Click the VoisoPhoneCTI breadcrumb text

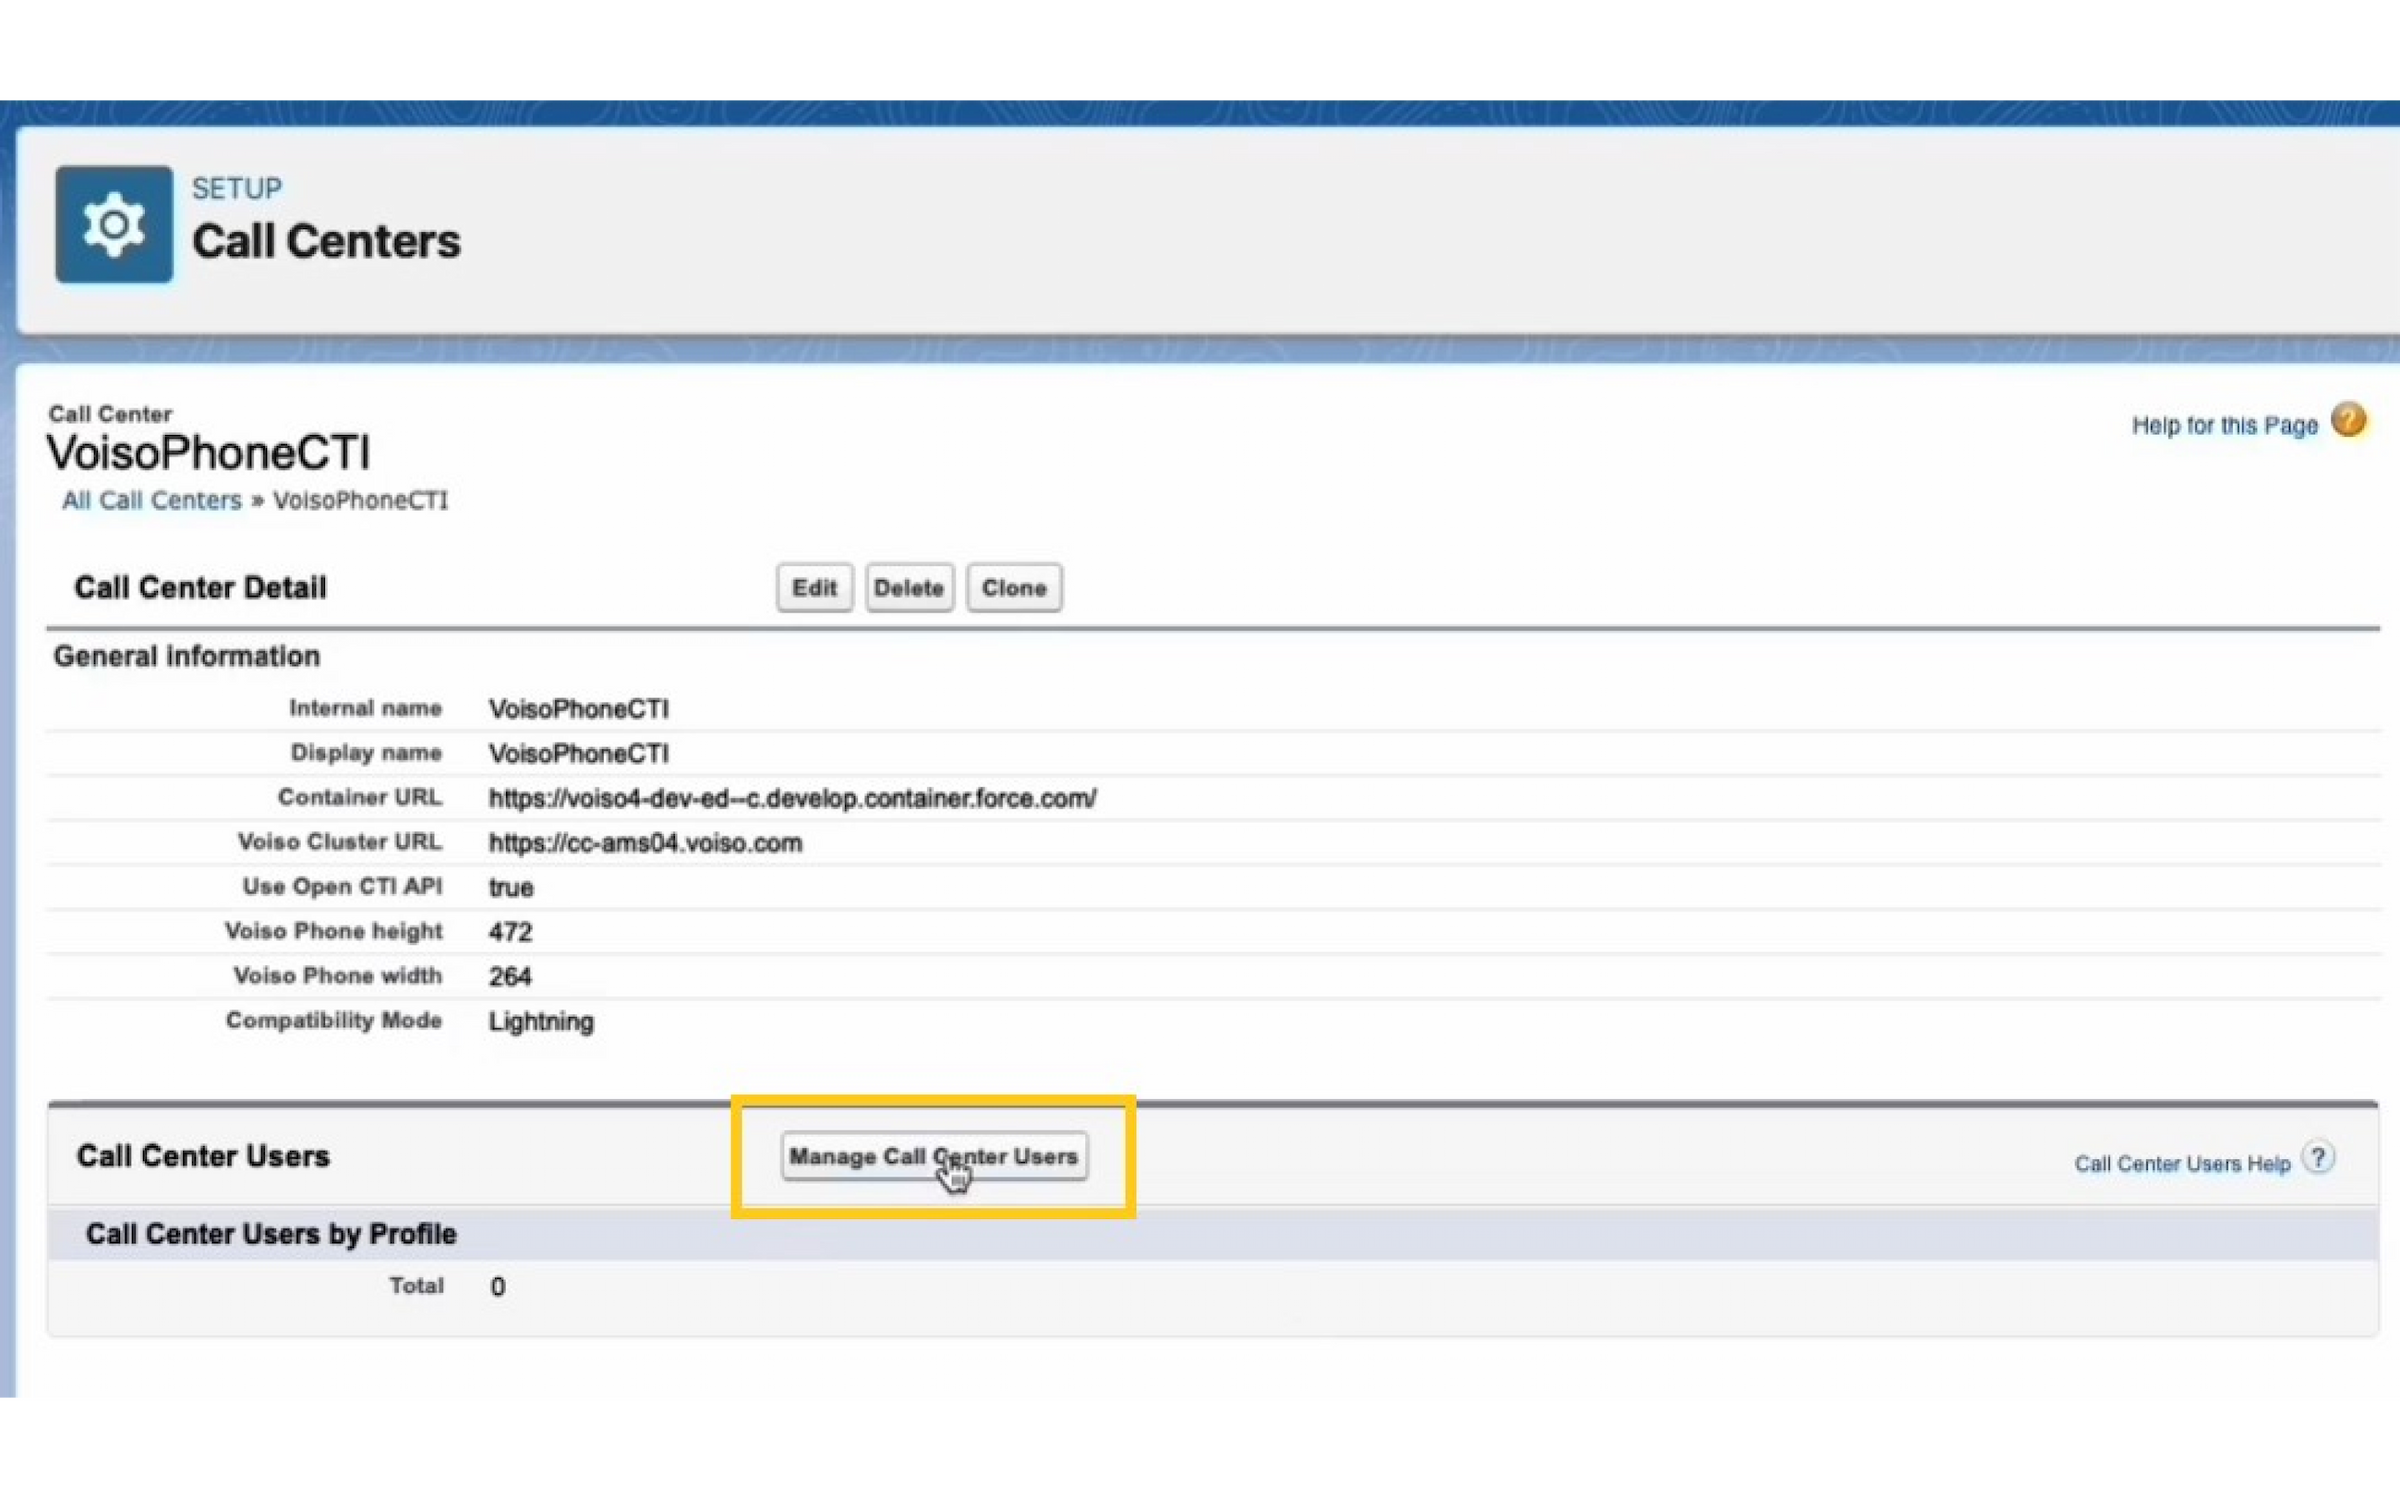360,500
